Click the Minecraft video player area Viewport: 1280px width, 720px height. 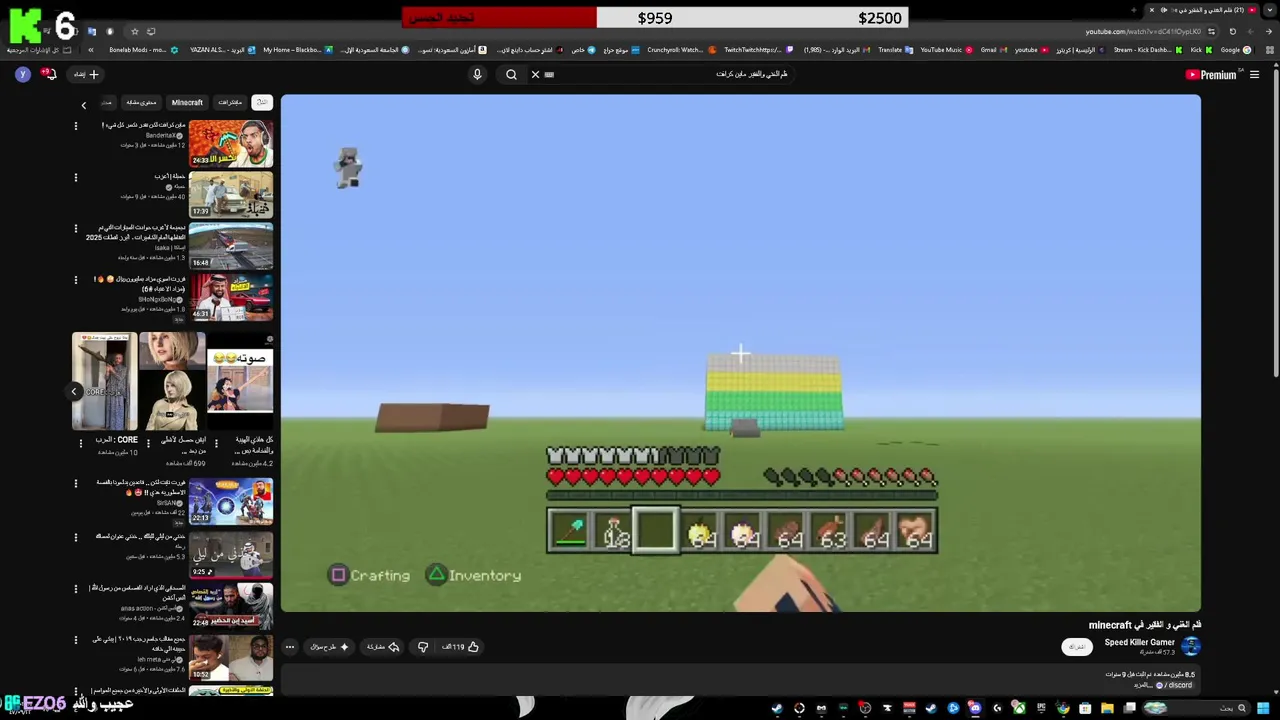[x=740, y=352]
